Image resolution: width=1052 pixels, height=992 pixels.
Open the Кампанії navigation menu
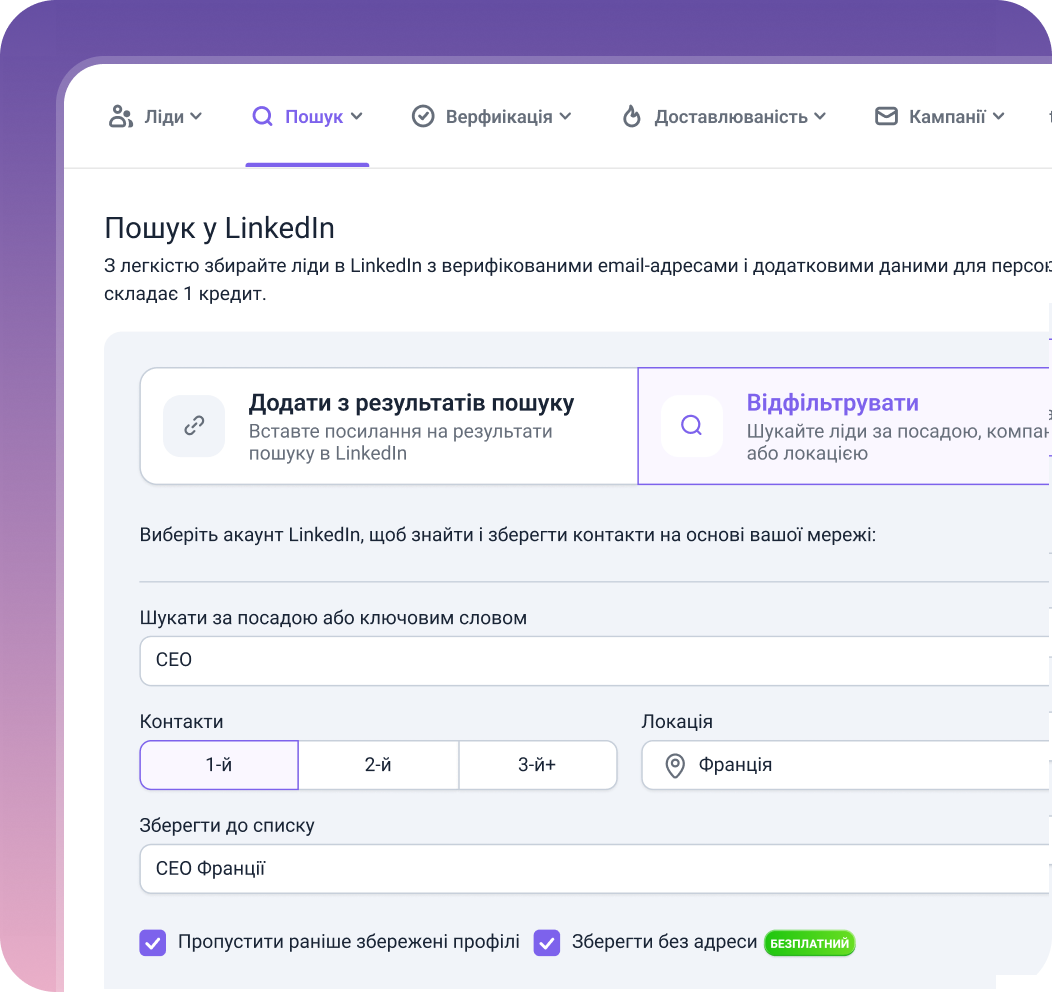pos(939,117)
